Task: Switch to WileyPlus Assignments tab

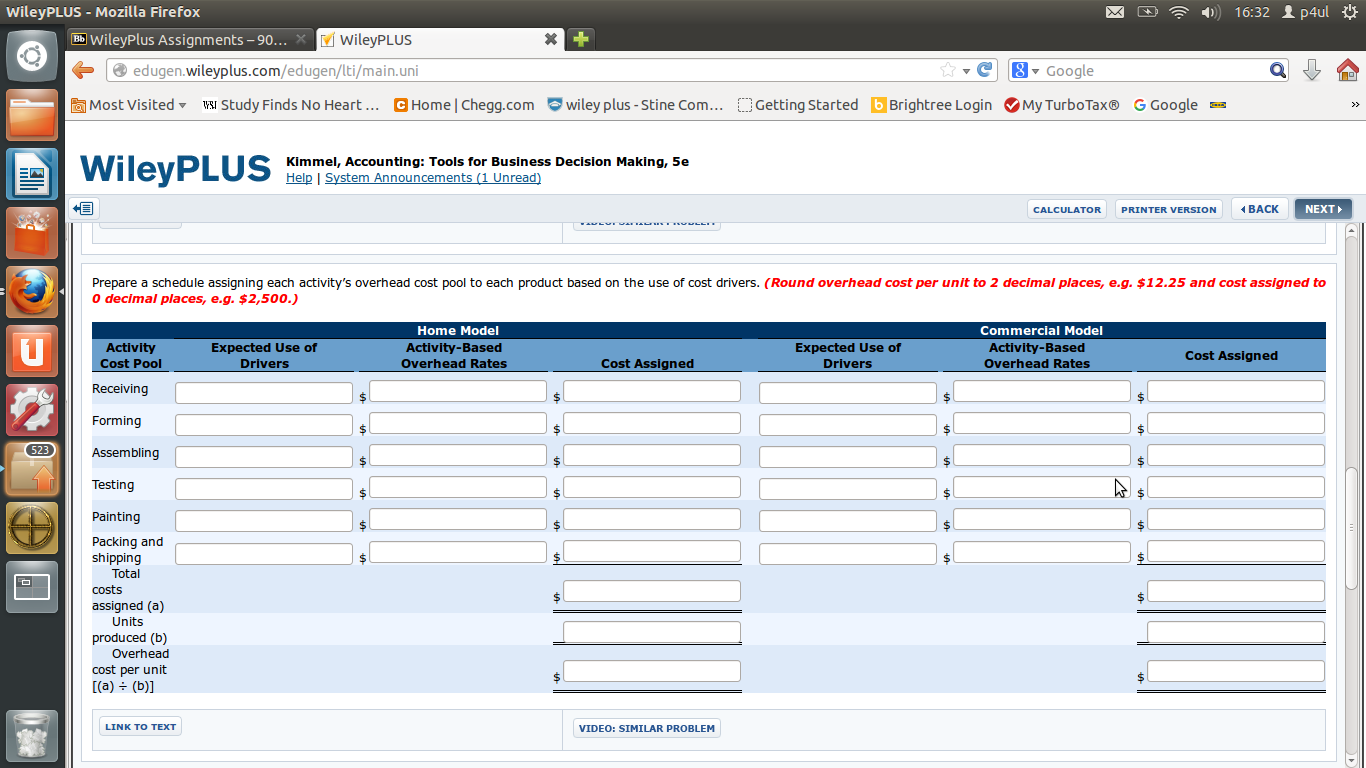Action: [x=188, y=39]
